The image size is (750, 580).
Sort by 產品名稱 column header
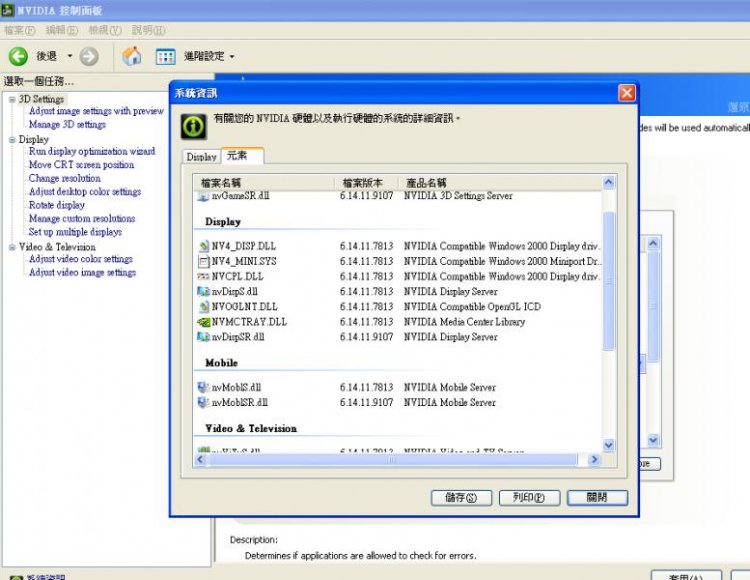tap(500, 183)
